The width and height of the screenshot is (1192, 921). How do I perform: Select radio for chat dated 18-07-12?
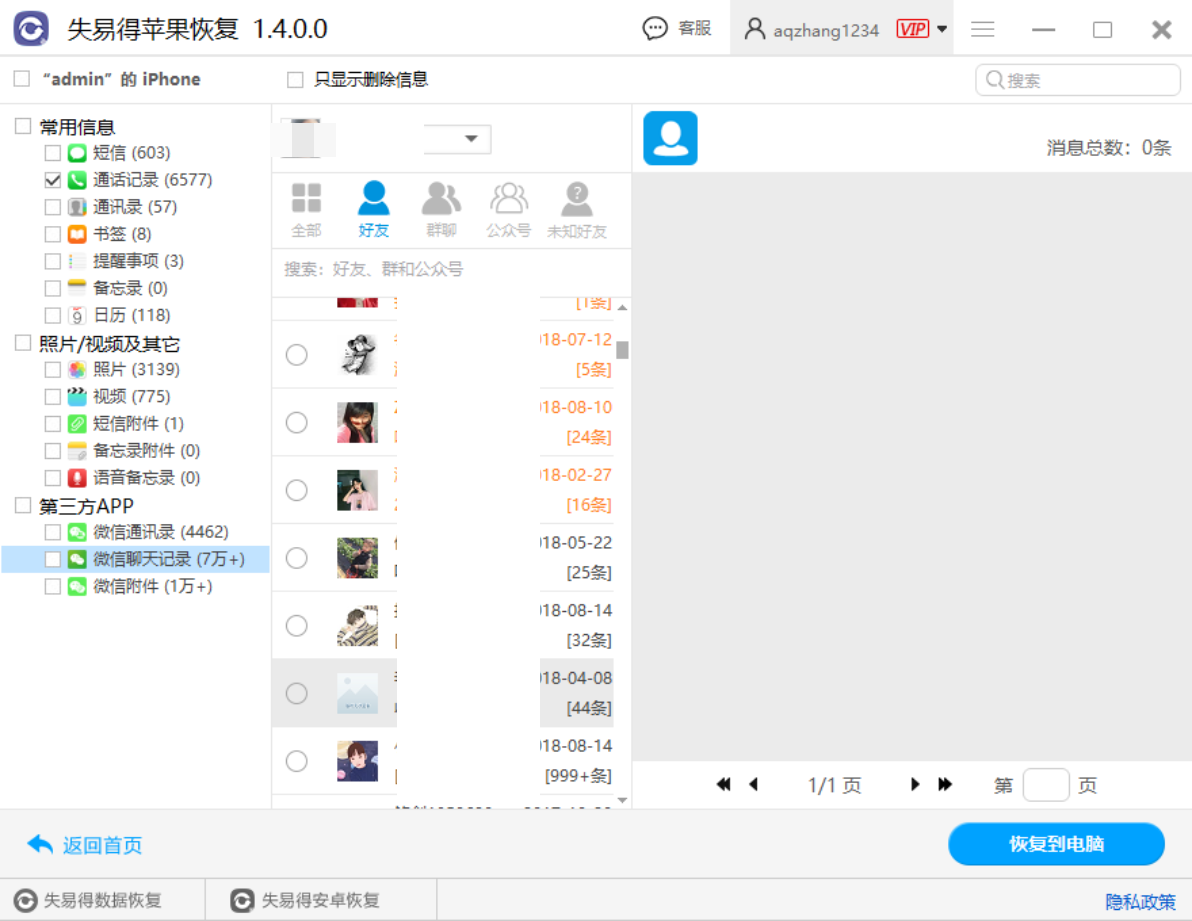(296, 355)
